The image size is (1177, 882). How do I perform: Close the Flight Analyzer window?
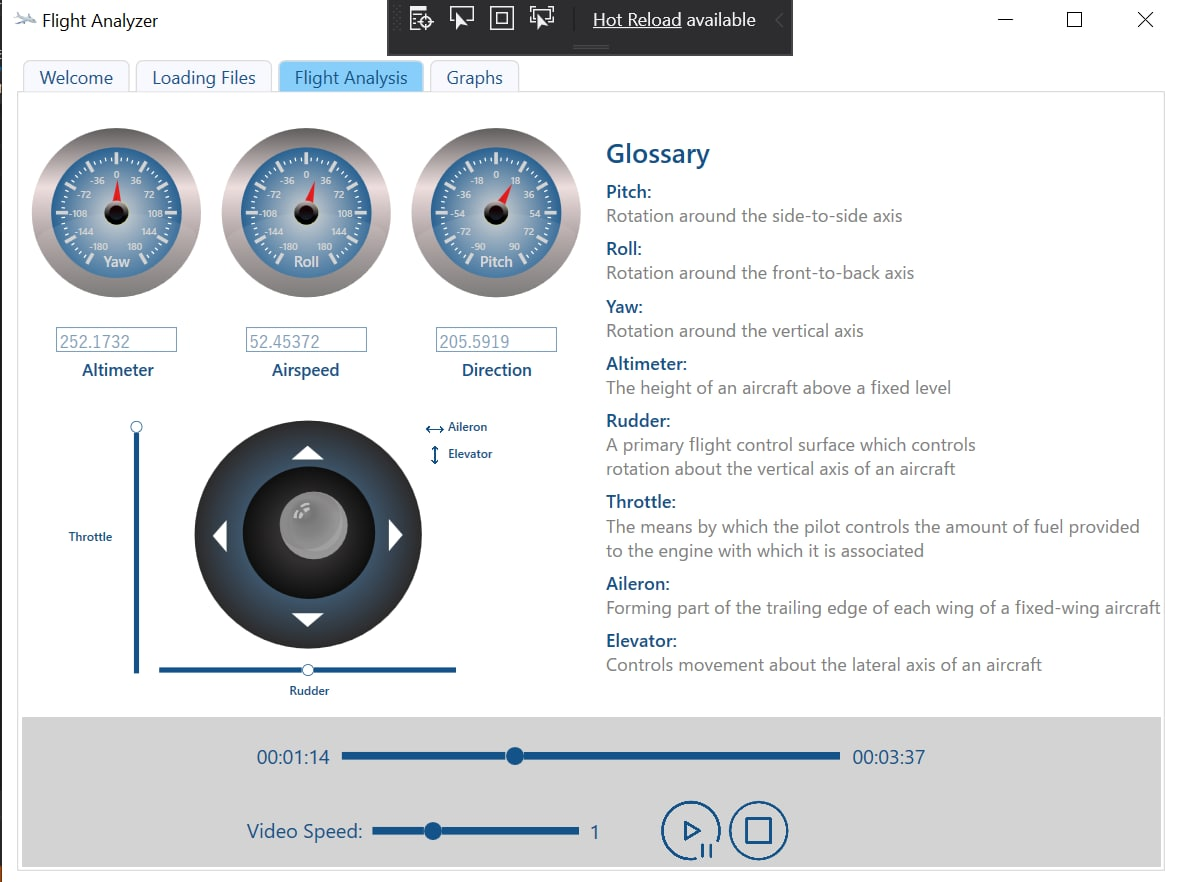coord(1145,20)
